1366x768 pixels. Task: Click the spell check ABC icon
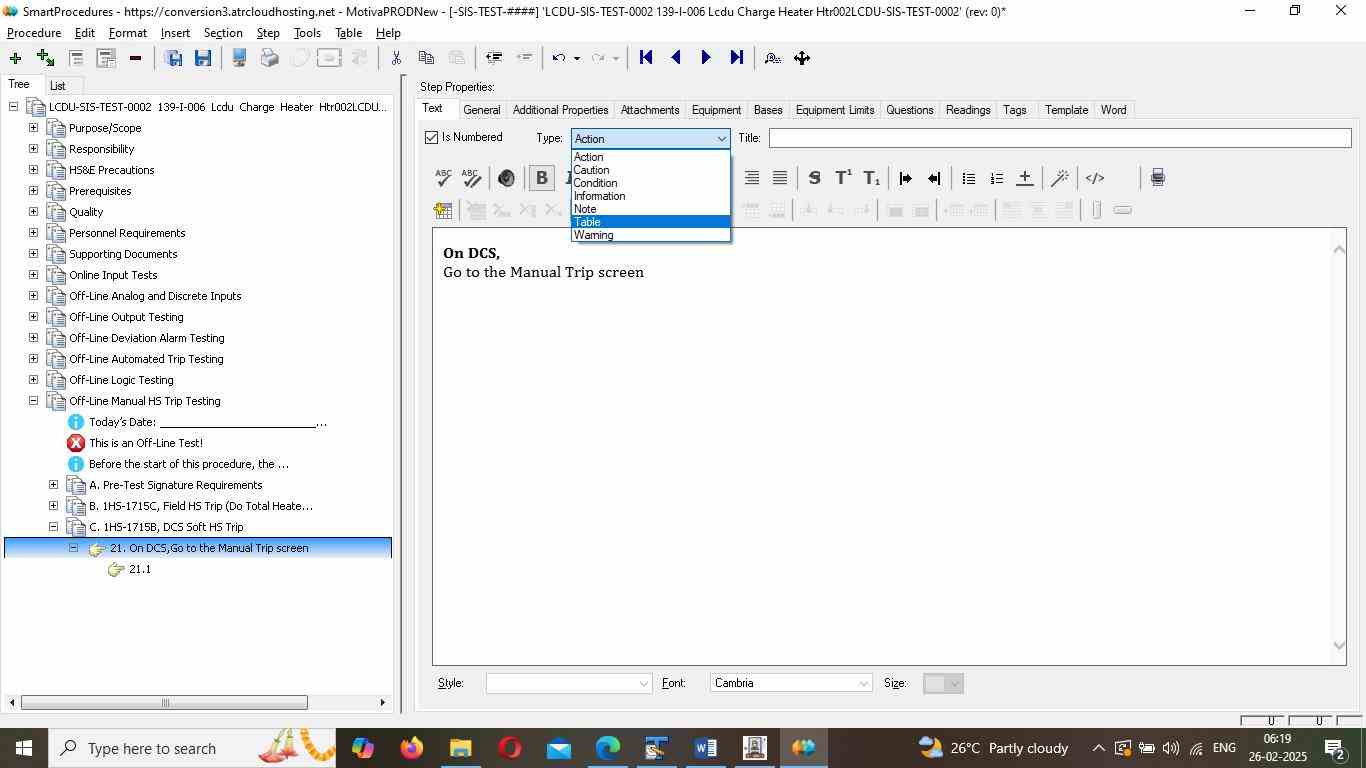coord(443,178)
